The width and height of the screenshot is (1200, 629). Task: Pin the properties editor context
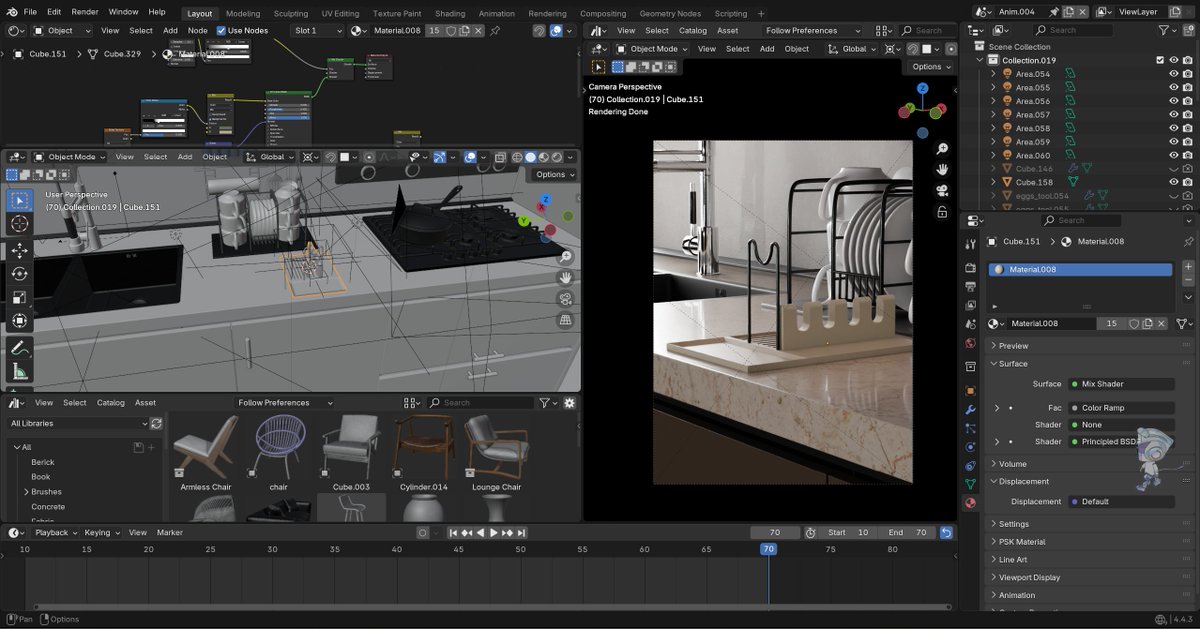point(1188,242)
